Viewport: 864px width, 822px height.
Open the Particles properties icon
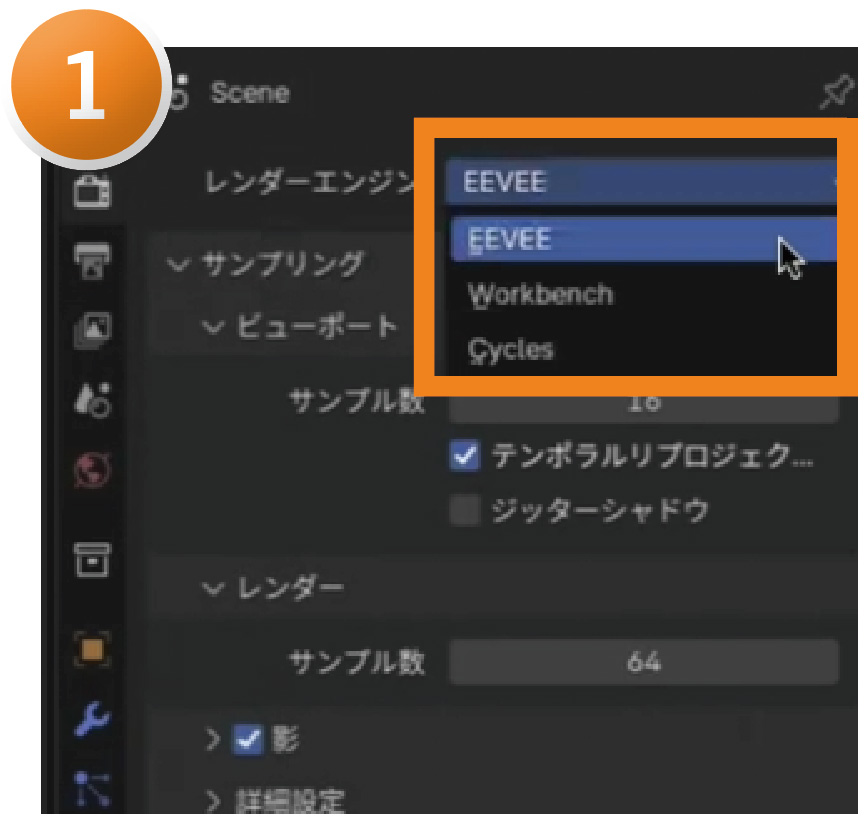tap(92, 788)
